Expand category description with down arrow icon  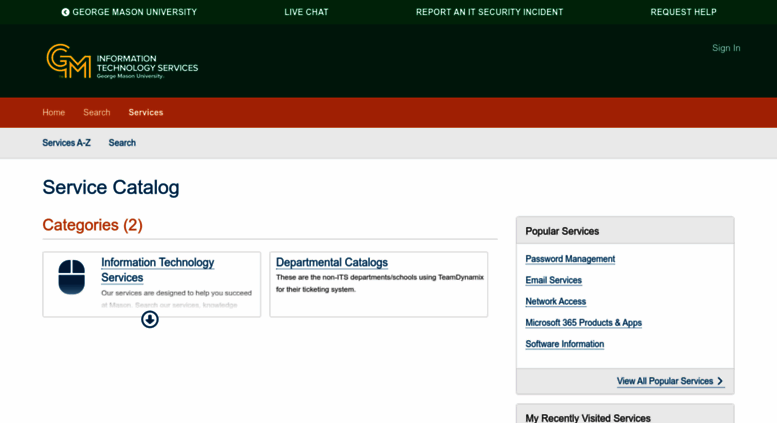tap(150, 319)
